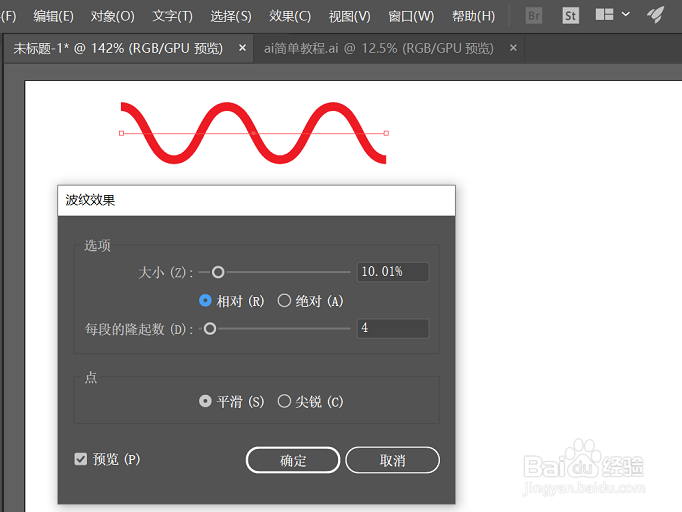Click the ridges per segment field showing 4
This screenshot has height=512, width=682.
(393, 328)
